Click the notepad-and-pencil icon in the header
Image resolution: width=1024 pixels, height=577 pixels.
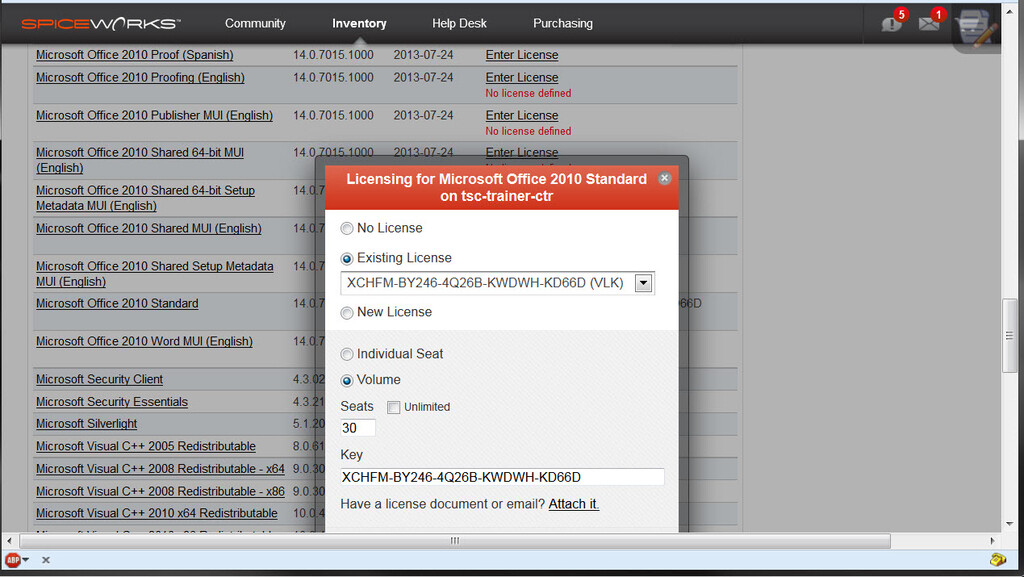[x=973, y=27]
